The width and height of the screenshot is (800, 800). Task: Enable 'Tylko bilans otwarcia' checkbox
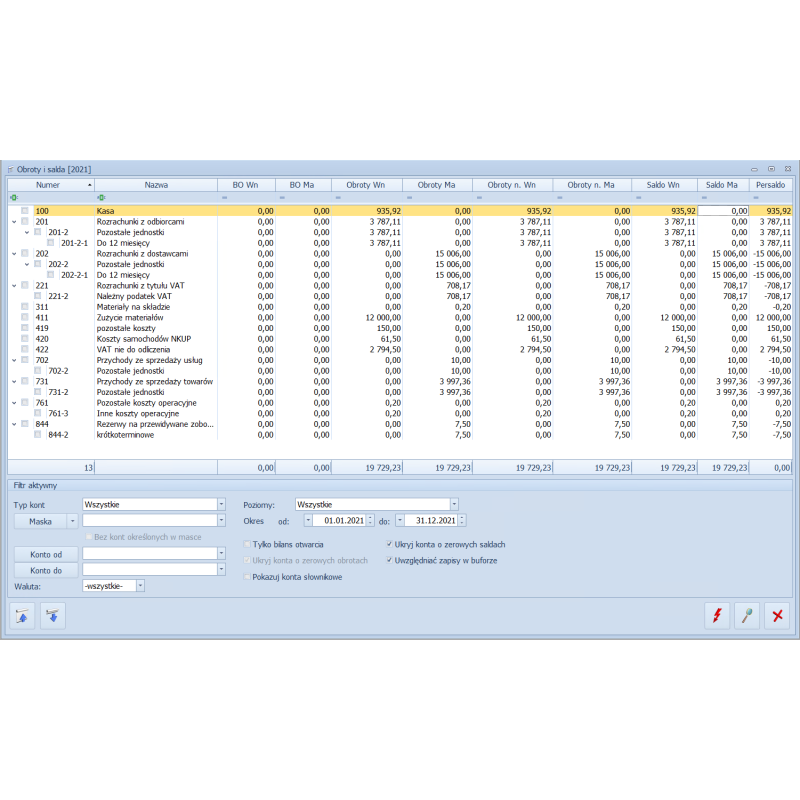tap(248, 545)
